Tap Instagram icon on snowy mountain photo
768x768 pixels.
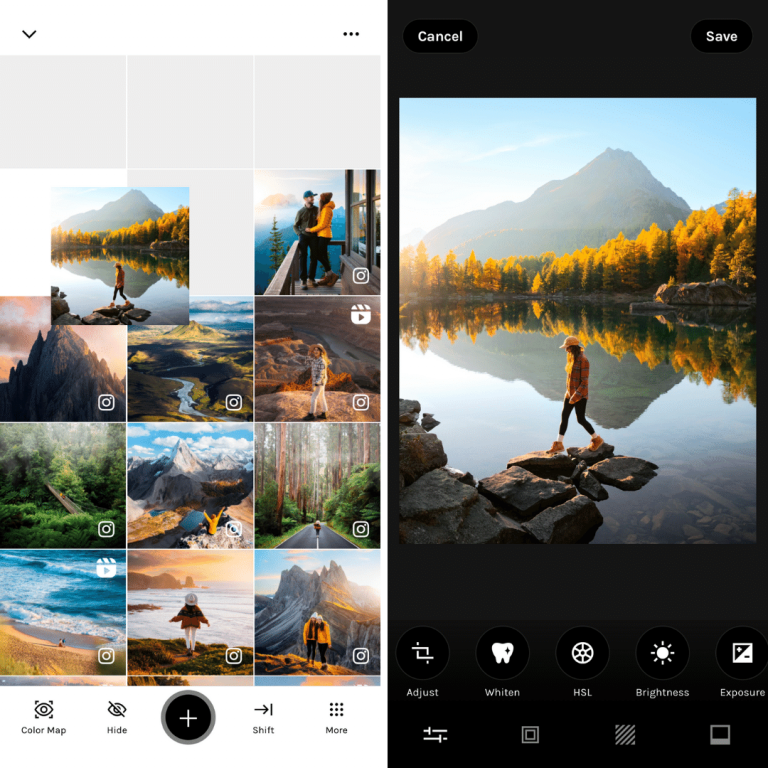click(234, 529)
